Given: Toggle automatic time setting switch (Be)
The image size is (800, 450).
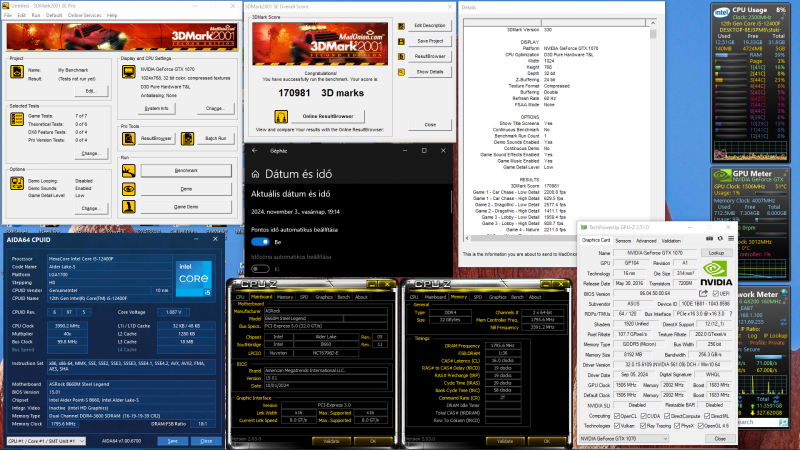Looking at the screenshot, I should click(x=260, y=242).
